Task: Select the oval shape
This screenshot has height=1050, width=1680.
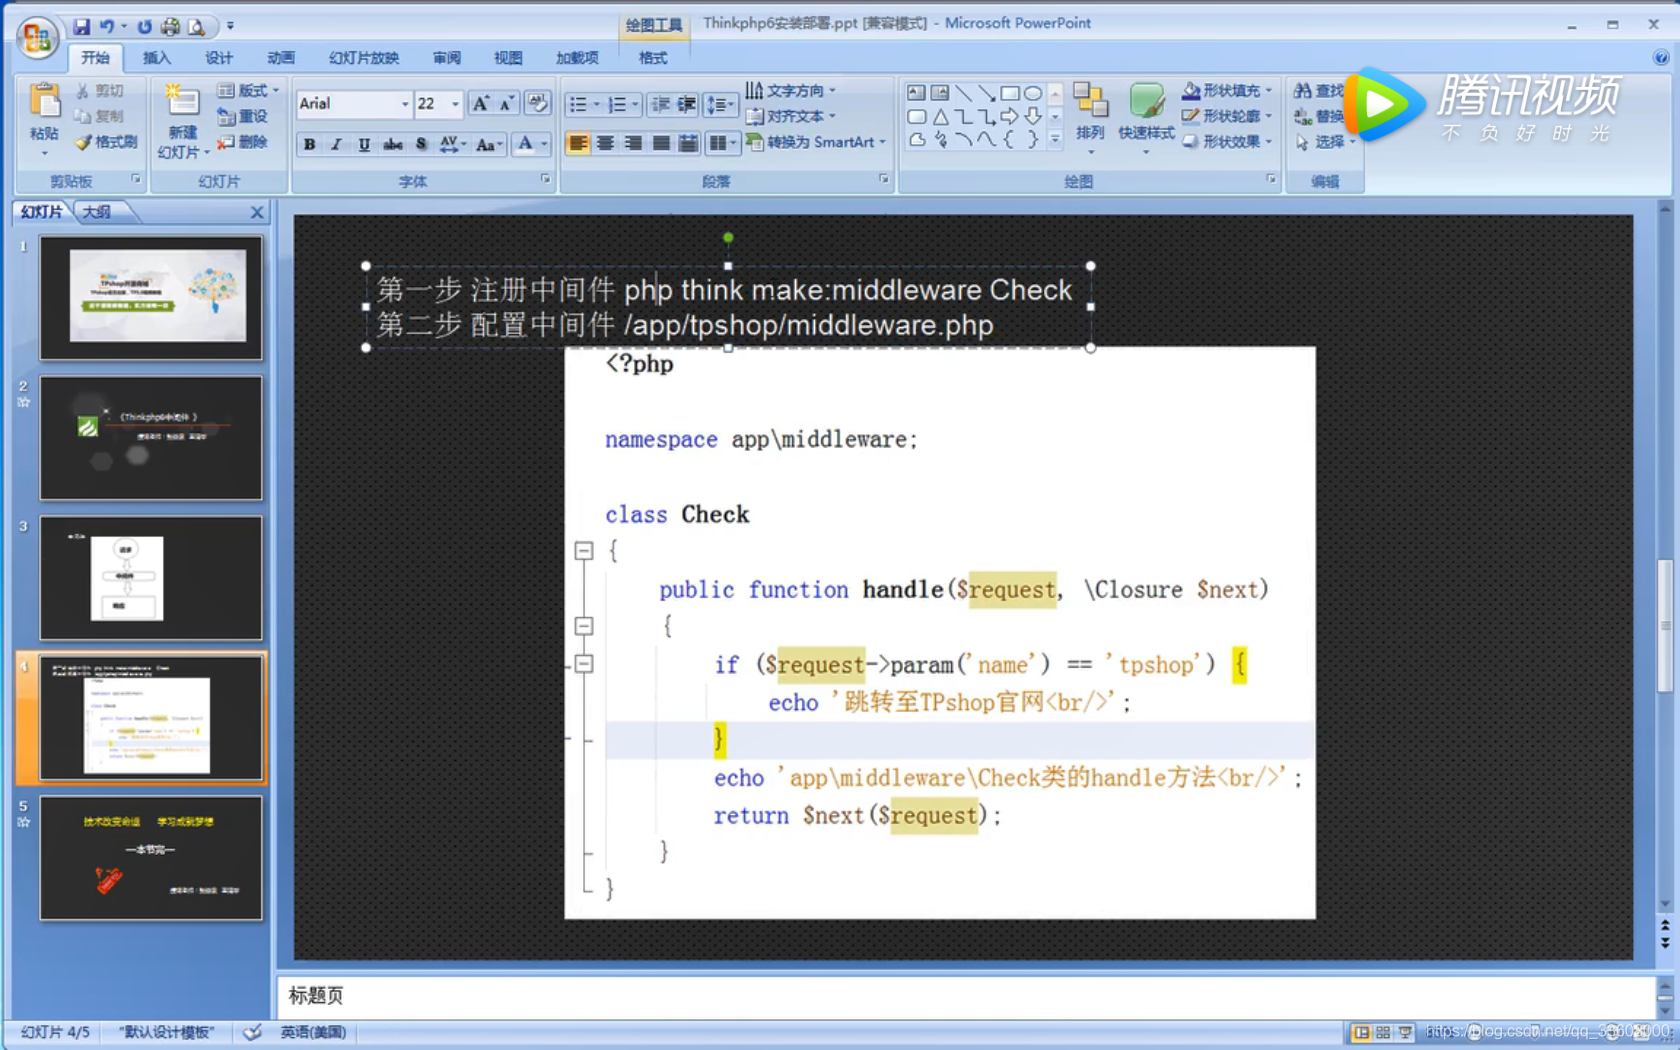Action: (x=1033, y=93)
